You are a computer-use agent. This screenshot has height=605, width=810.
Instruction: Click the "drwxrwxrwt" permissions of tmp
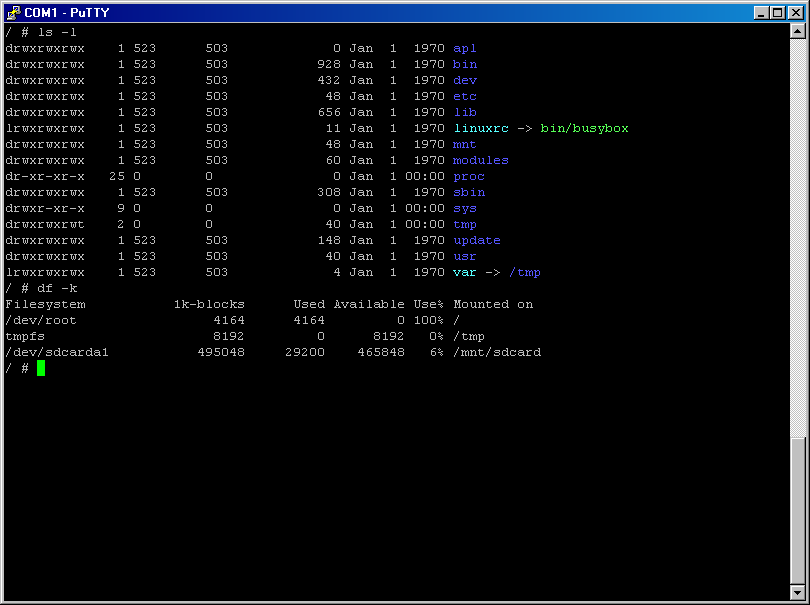point(45,224)
